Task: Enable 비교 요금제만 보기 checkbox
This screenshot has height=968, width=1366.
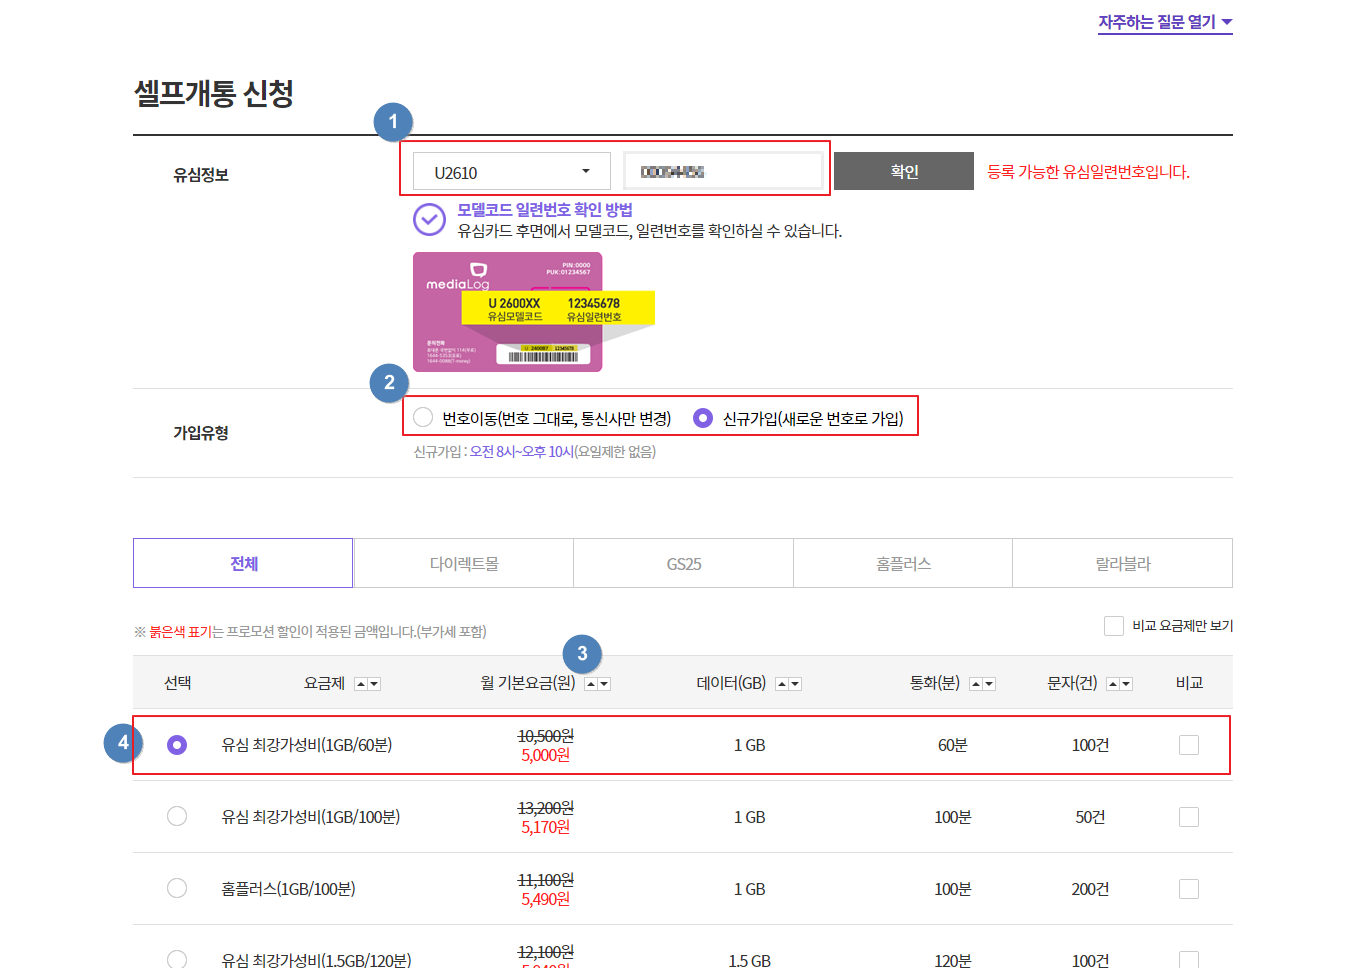Action: (x=1114, y=626)
